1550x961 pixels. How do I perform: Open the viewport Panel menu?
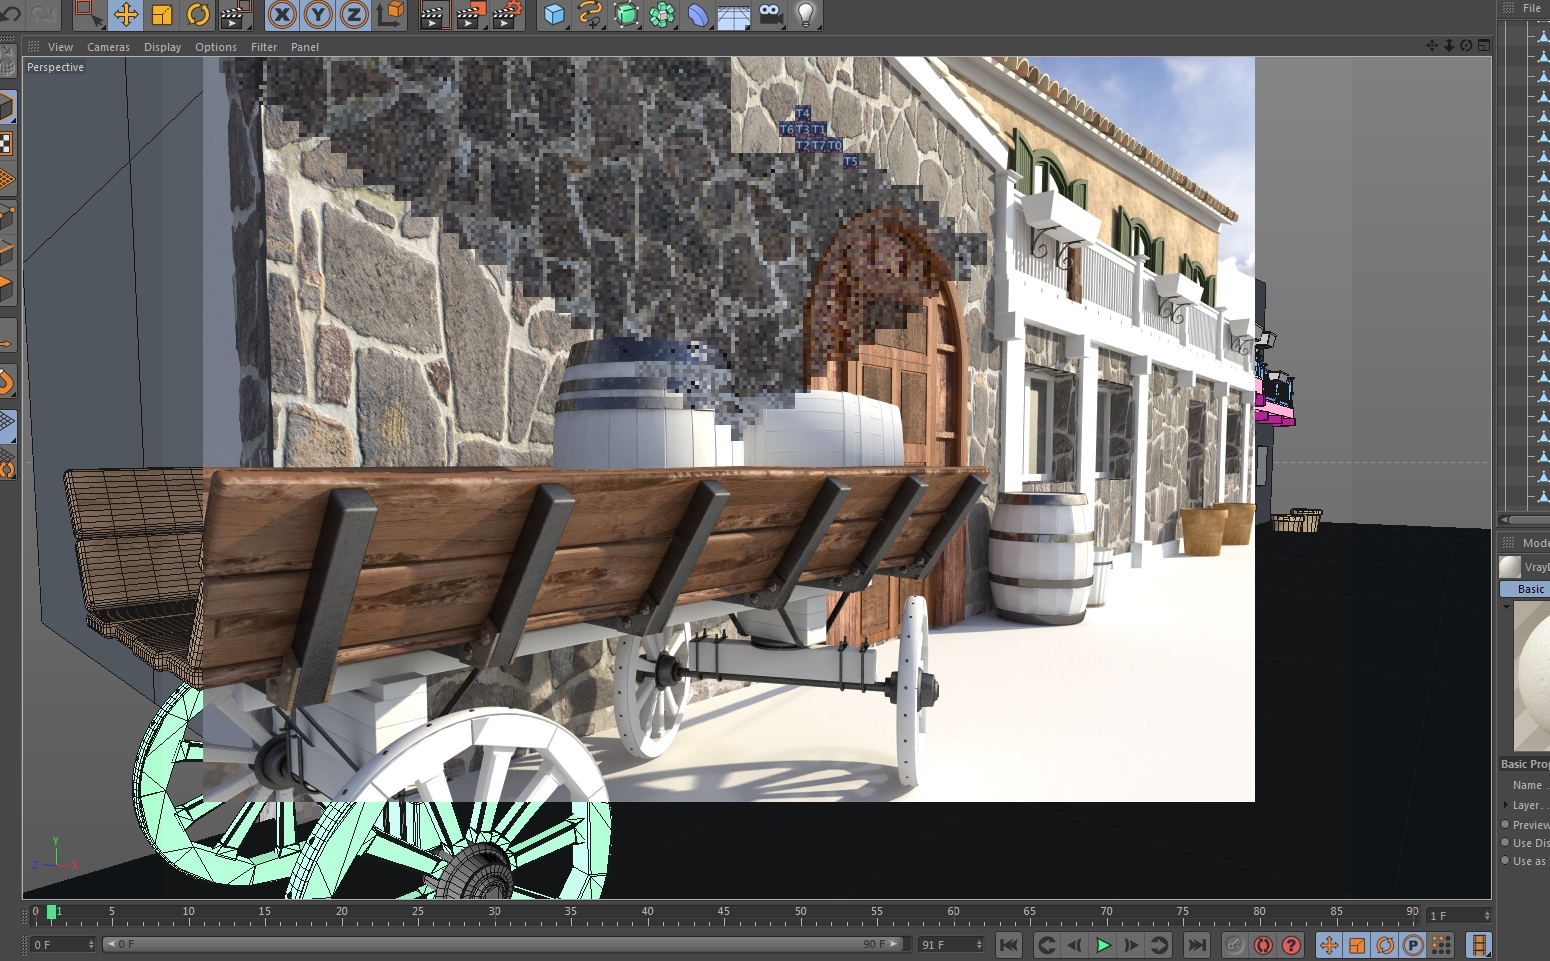pyautogui.click(x=305, y=47)
